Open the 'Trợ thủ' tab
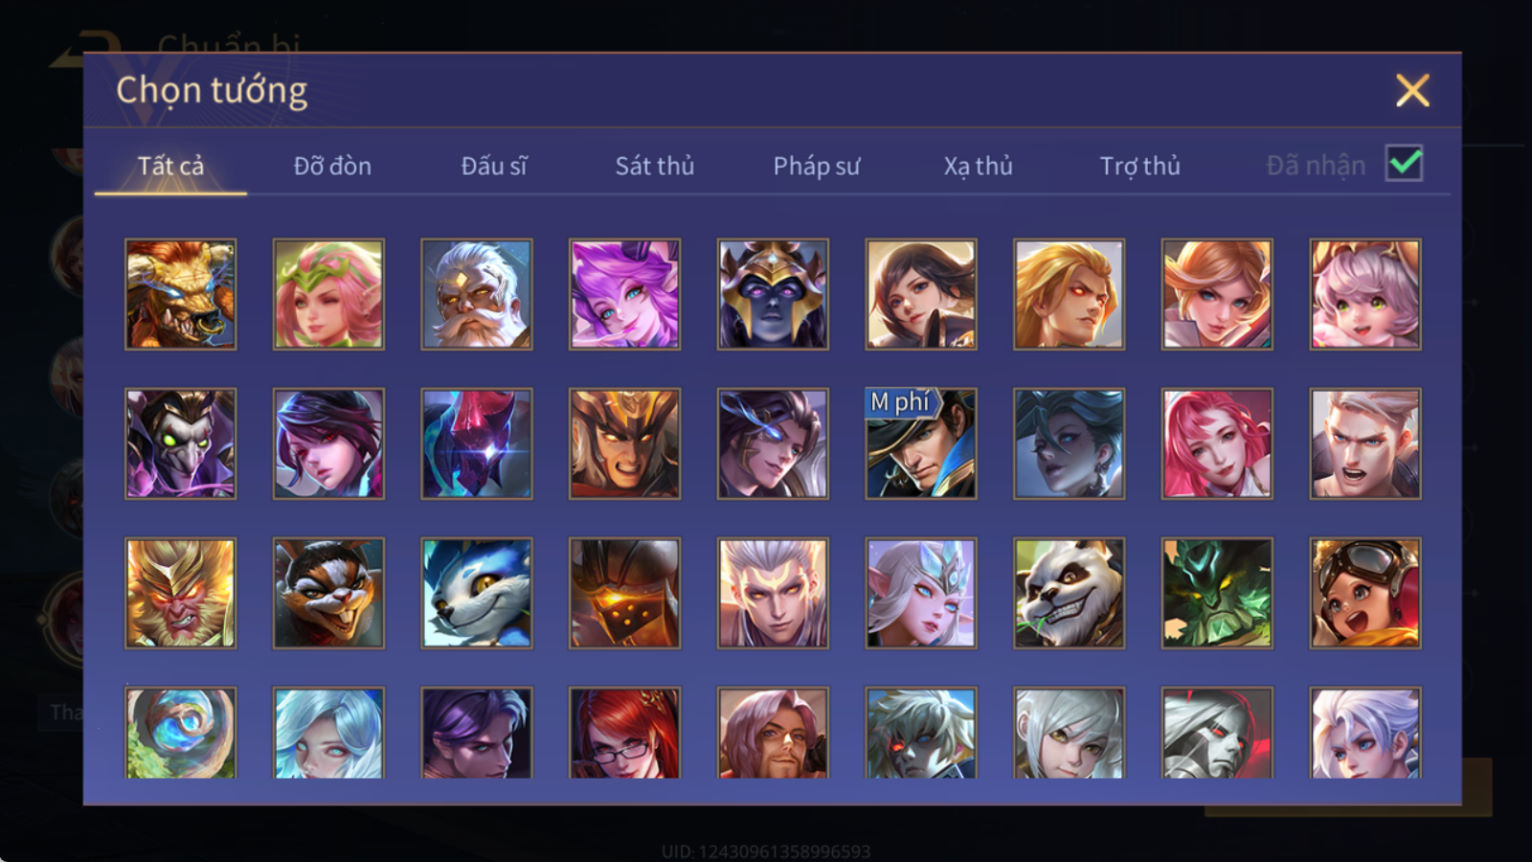Image resolution: width=1532 pixels, height=862 pixels. 1140,166
